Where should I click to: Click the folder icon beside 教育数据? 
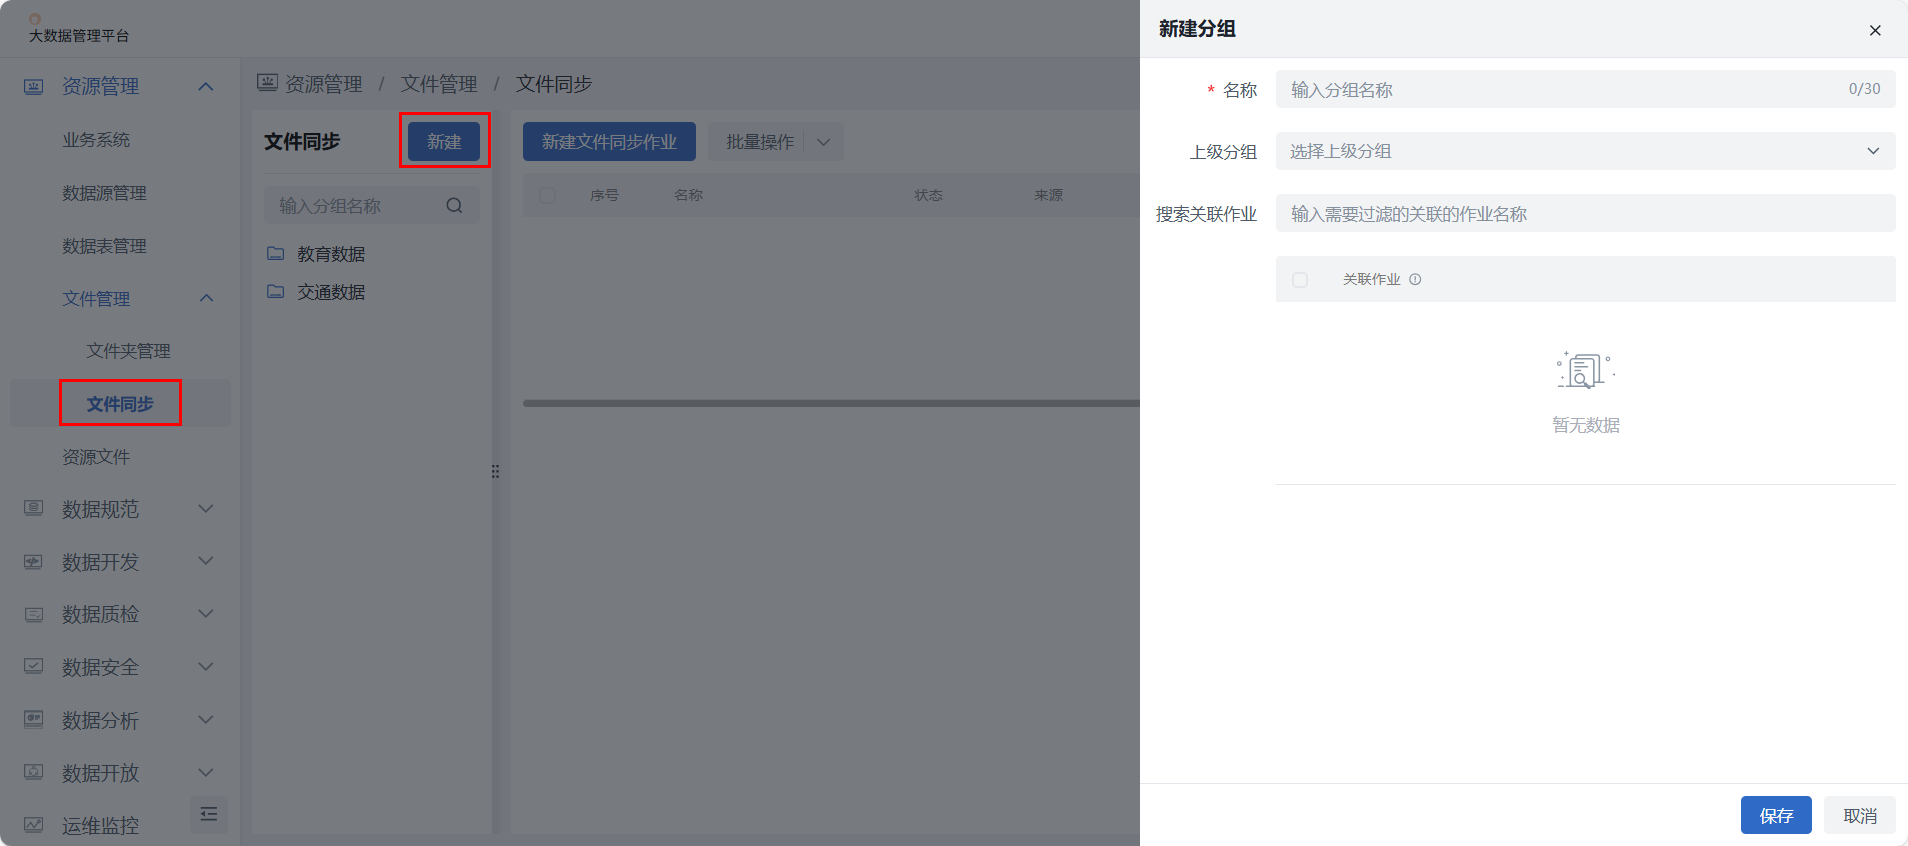pyautogui.click(x=276, y=253)
